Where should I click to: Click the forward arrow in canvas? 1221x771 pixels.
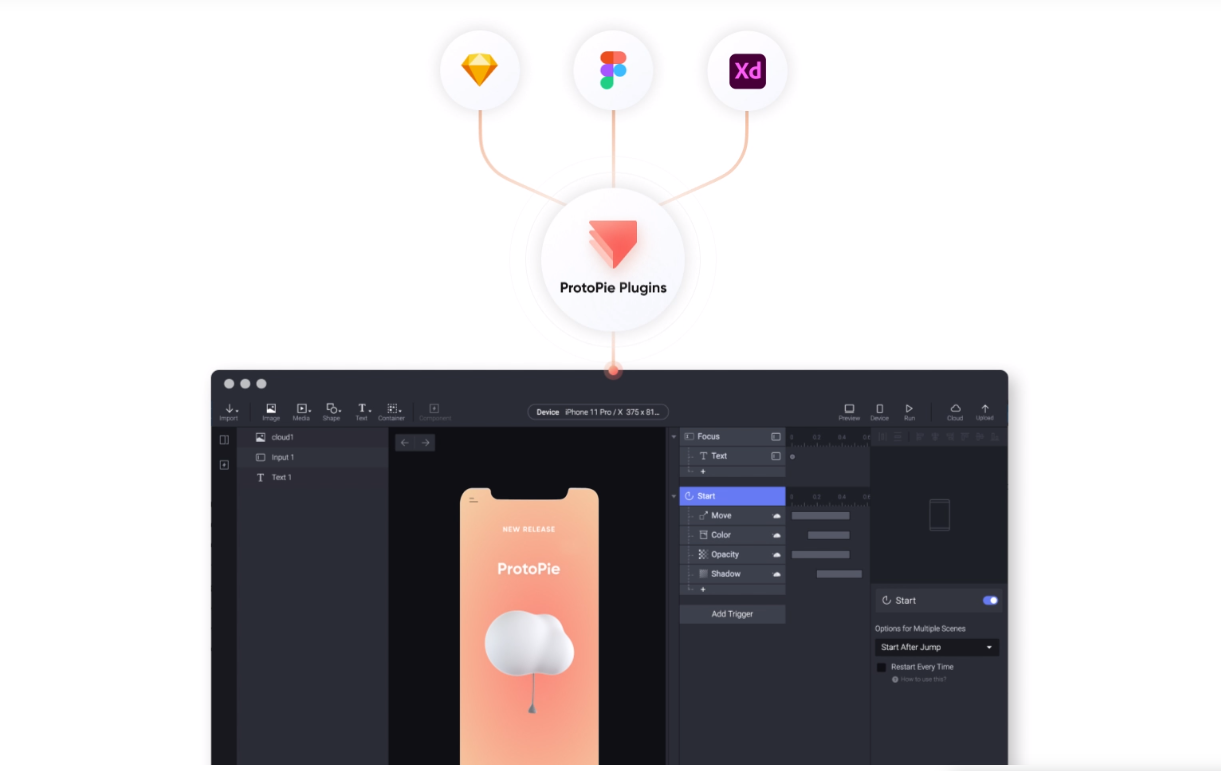tap(425, 442)
